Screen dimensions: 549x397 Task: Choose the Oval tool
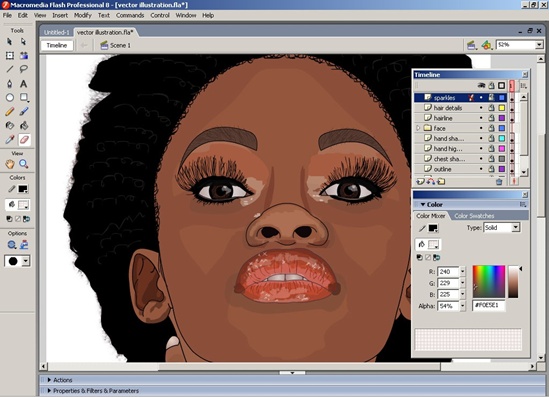pos(10,98)
